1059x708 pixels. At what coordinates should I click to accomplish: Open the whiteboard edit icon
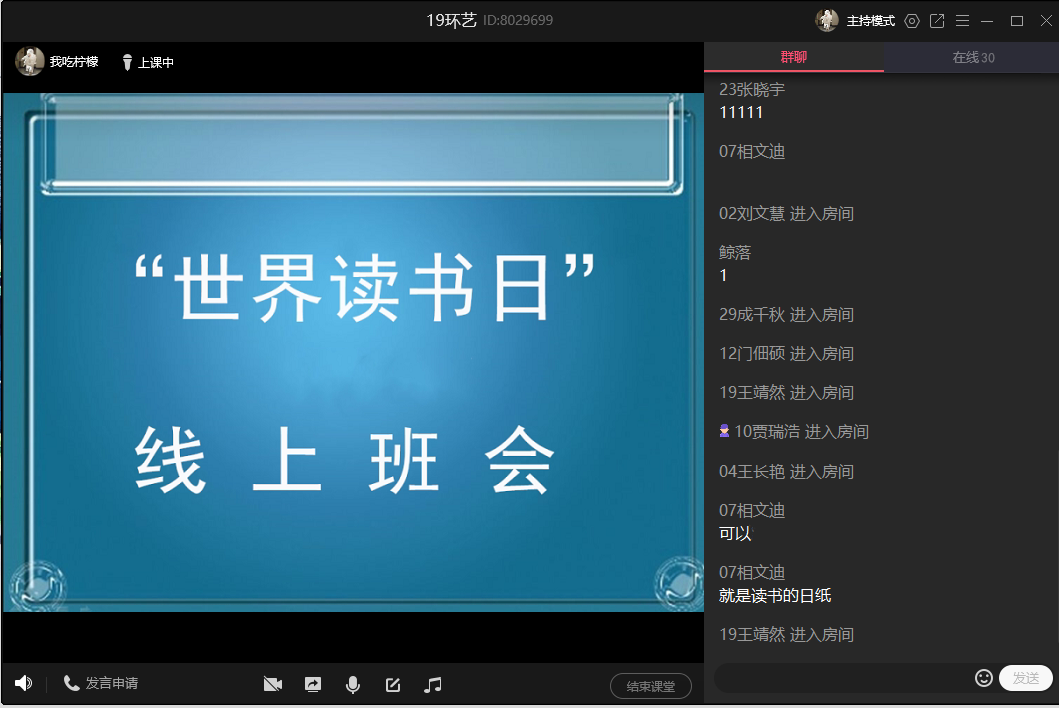click(x=393, y=685)
